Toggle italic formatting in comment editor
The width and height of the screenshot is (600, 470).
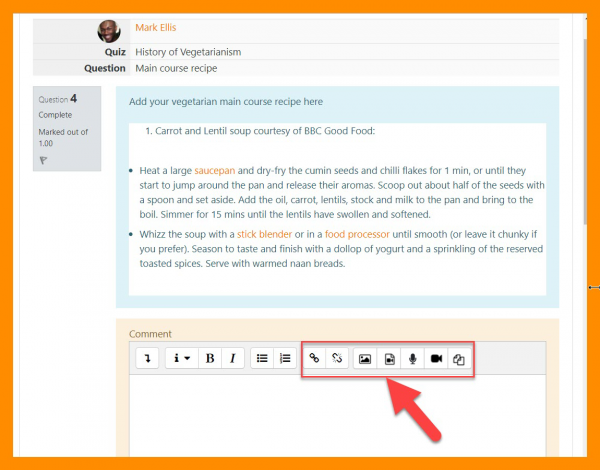[232, 358]
